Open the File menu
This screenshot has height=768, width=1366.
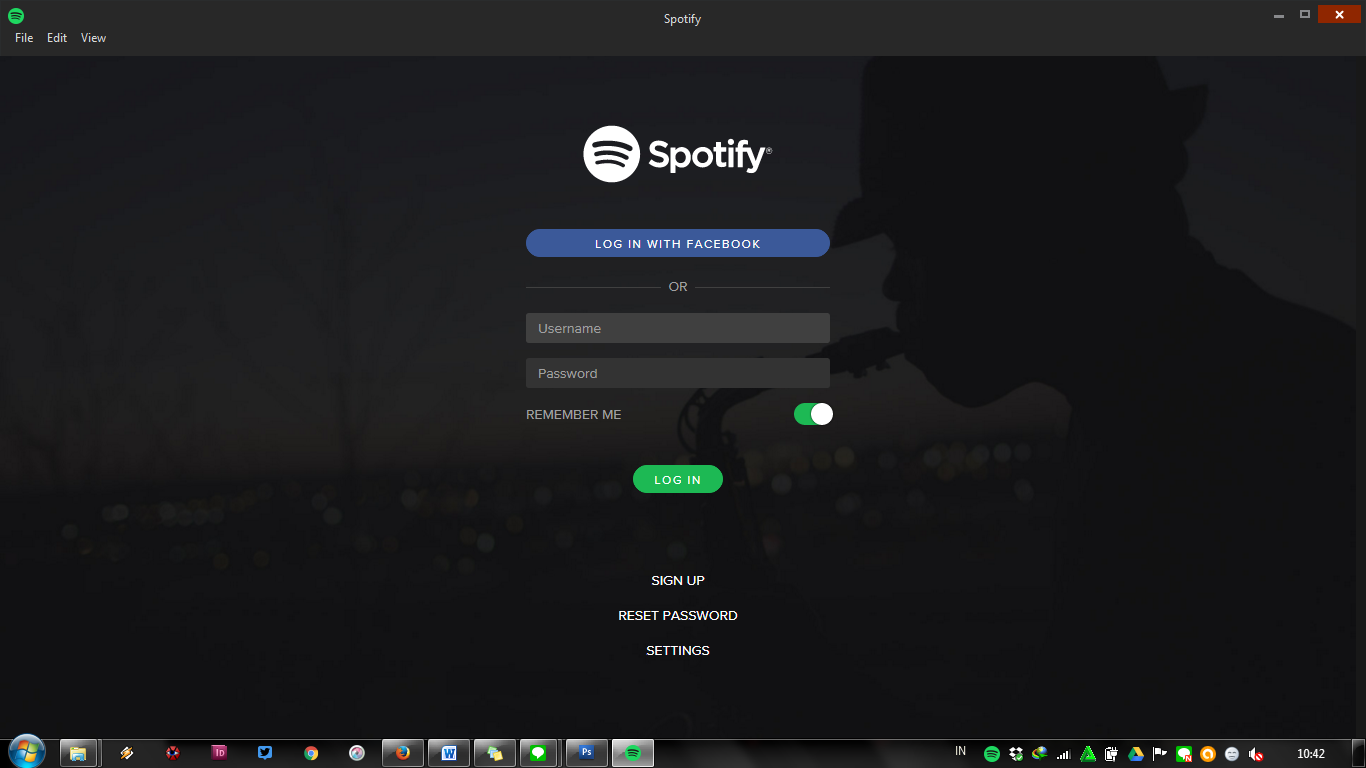(x=24, y=38)
